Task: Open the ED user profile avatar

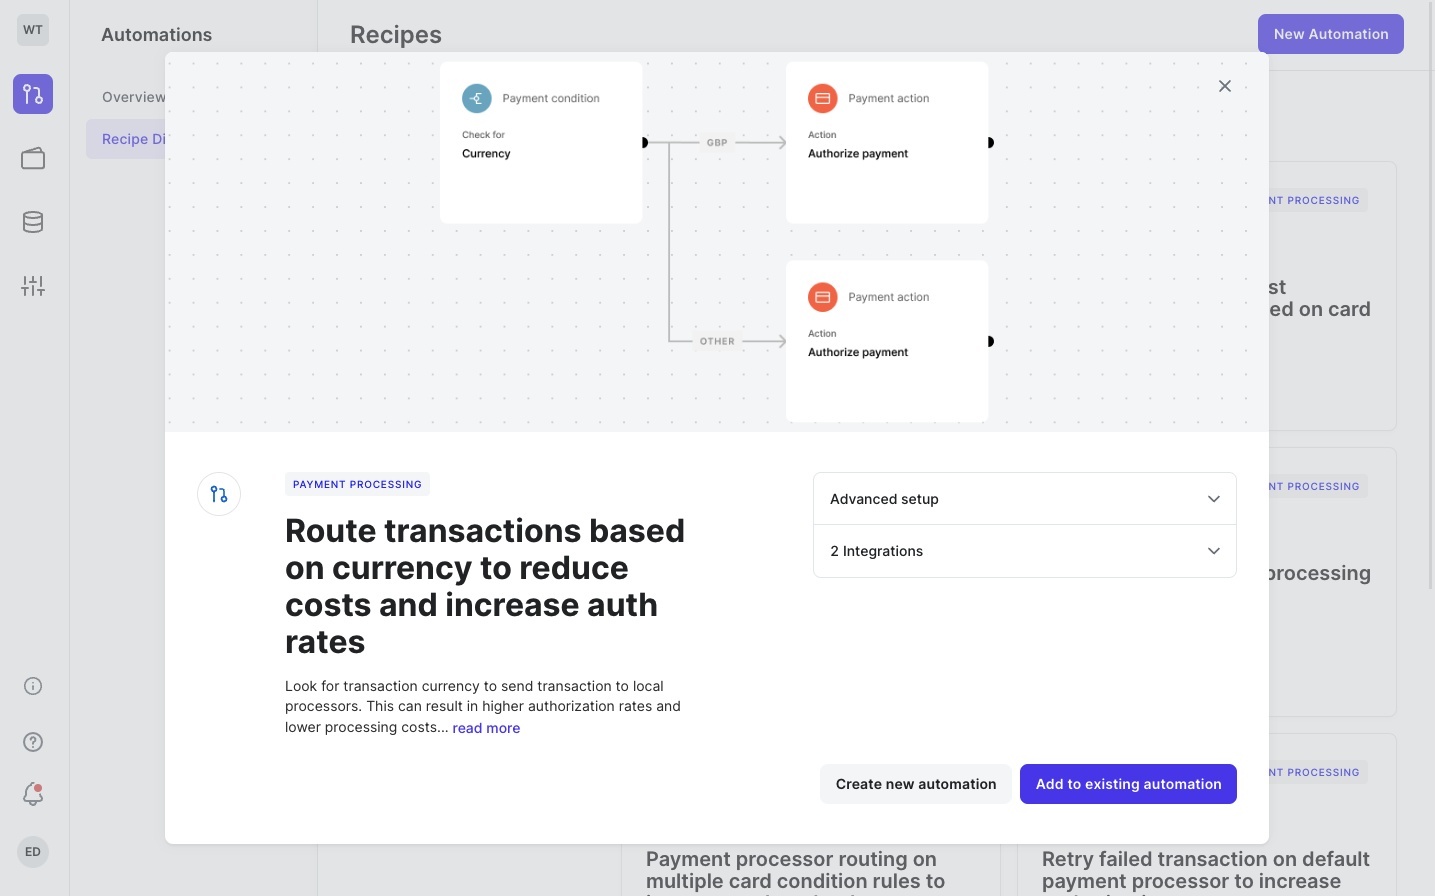Action: pos(32,851)
